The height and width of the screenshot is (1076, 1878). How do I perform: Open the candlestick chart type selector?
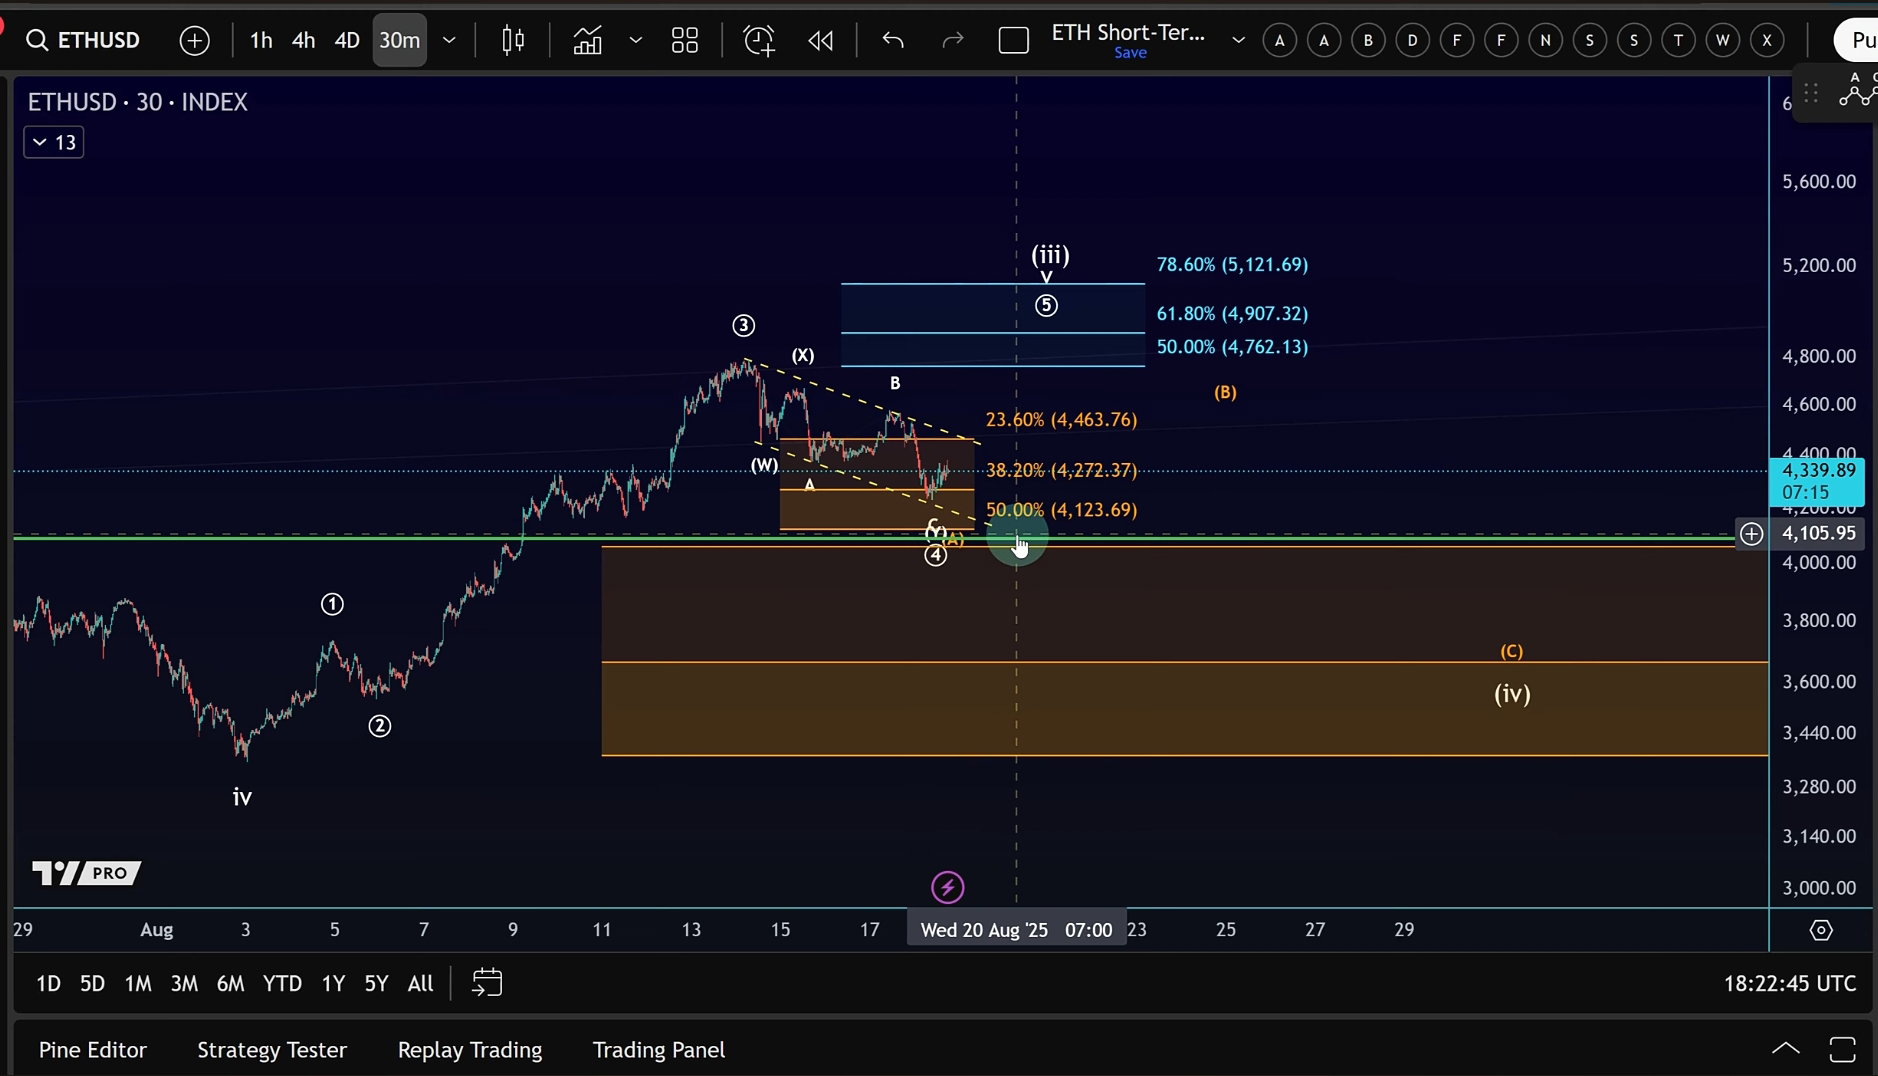[513, 40]
